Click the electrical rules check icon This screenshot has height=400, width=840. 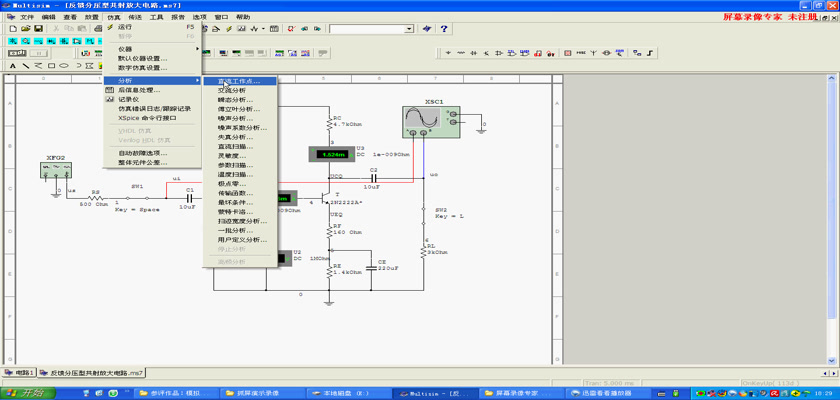[x=291, y=28]
